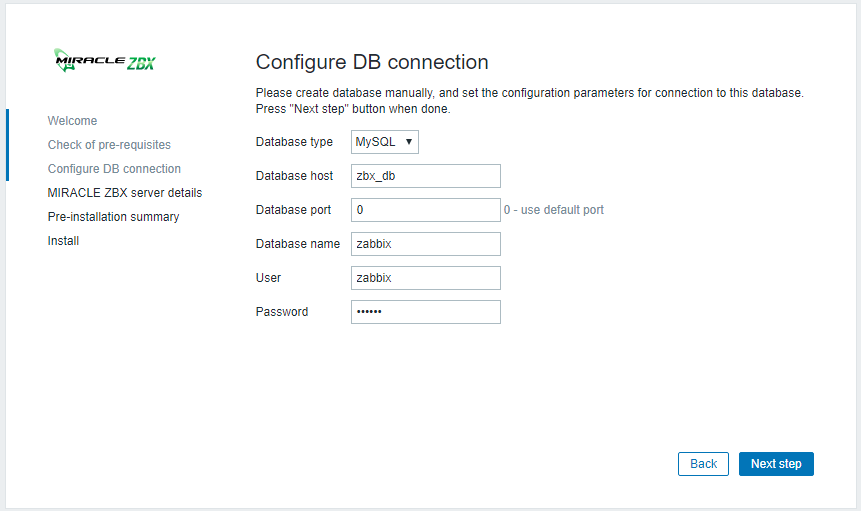The width and height of the screenshot is (861, 511).
Task: Jump to MIRACLE ZBX server details step
Action: [125, 193]
